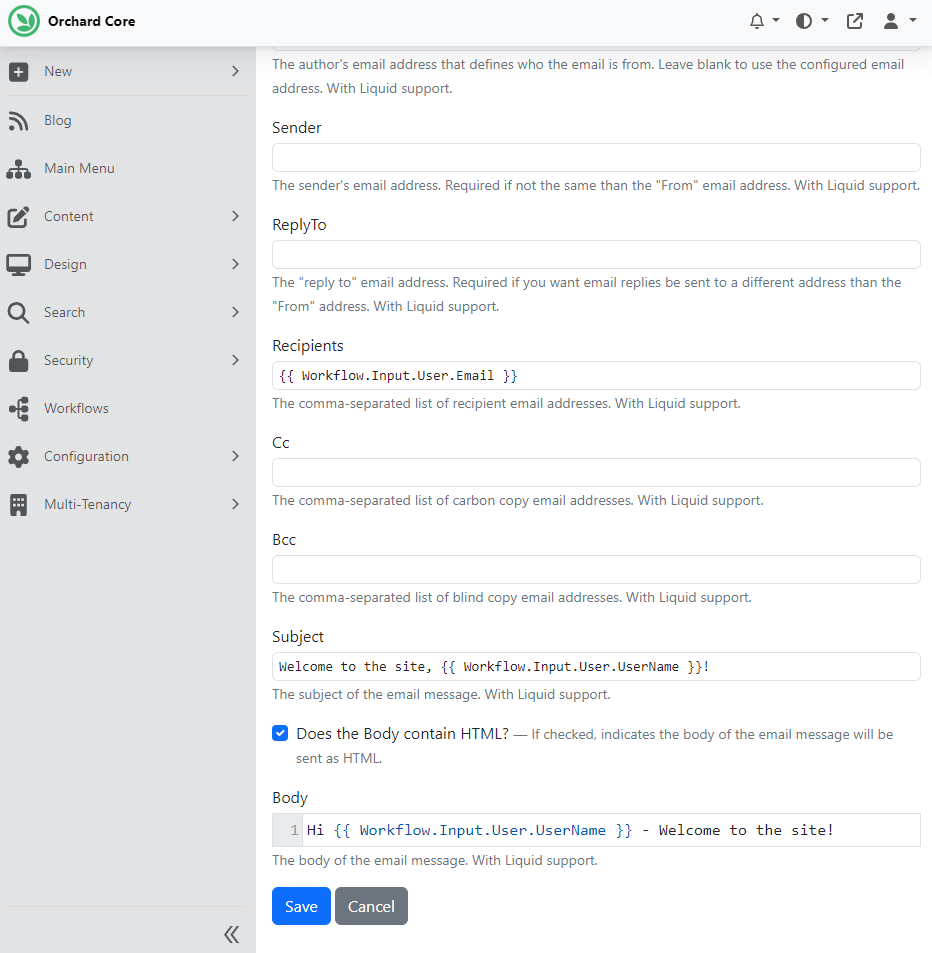Viewport: 932px width, 953px height.
Task: Click the Recipients field label
Action: coord(308,346)
